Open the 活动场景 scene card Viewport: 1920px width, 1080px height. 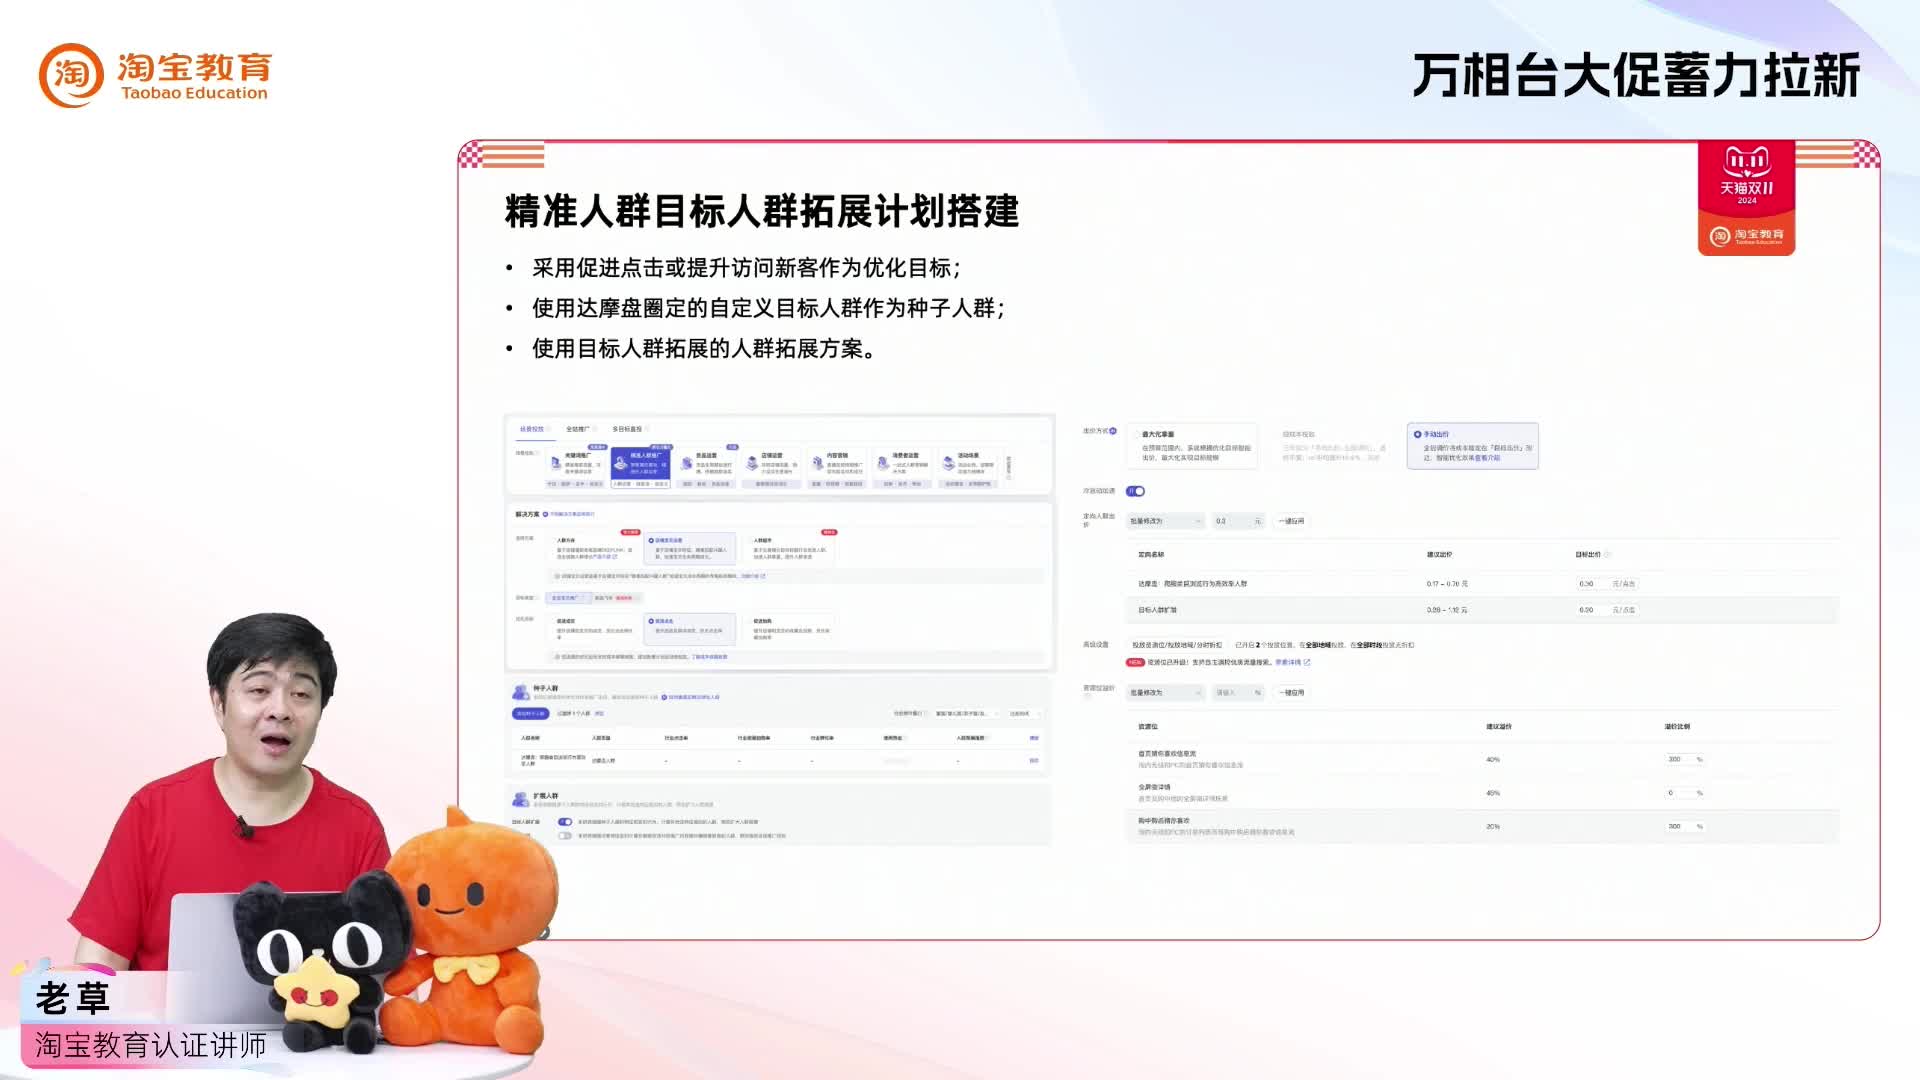tap(964, 462)
